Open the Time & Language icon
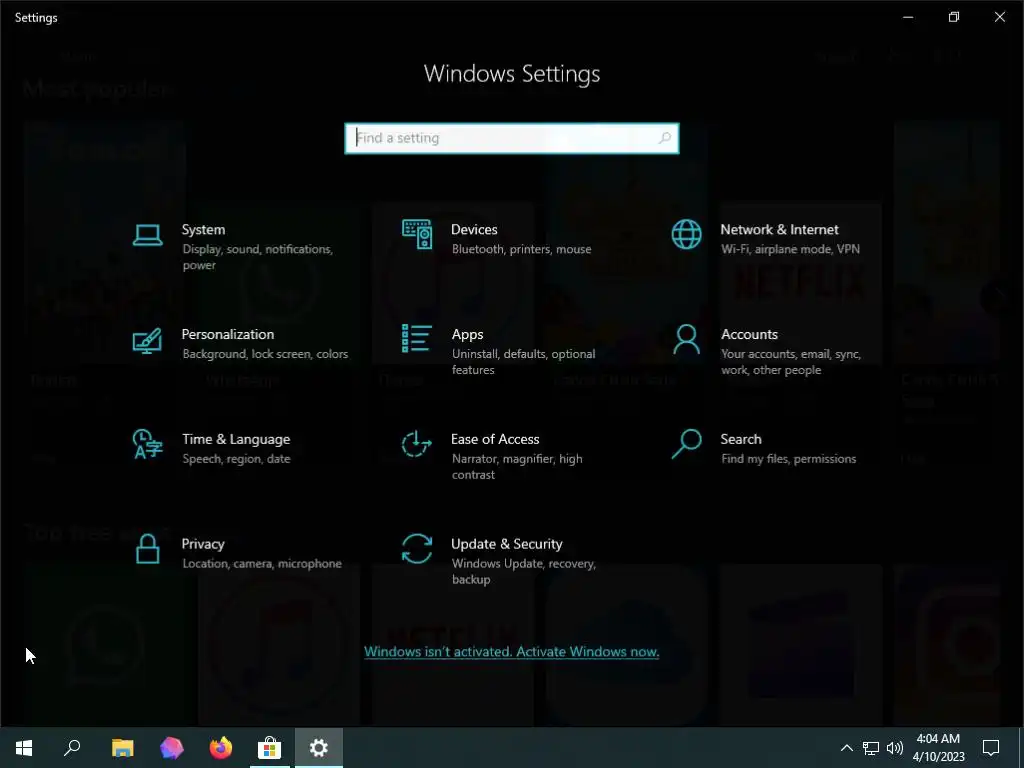 point(148,444)
